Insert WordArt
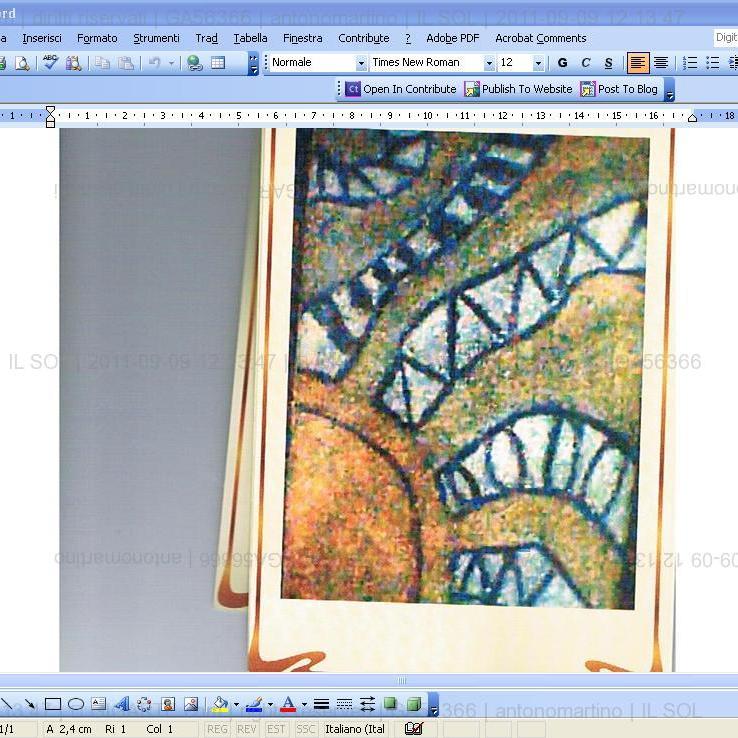738x738 pixels. tap(122, 704)
